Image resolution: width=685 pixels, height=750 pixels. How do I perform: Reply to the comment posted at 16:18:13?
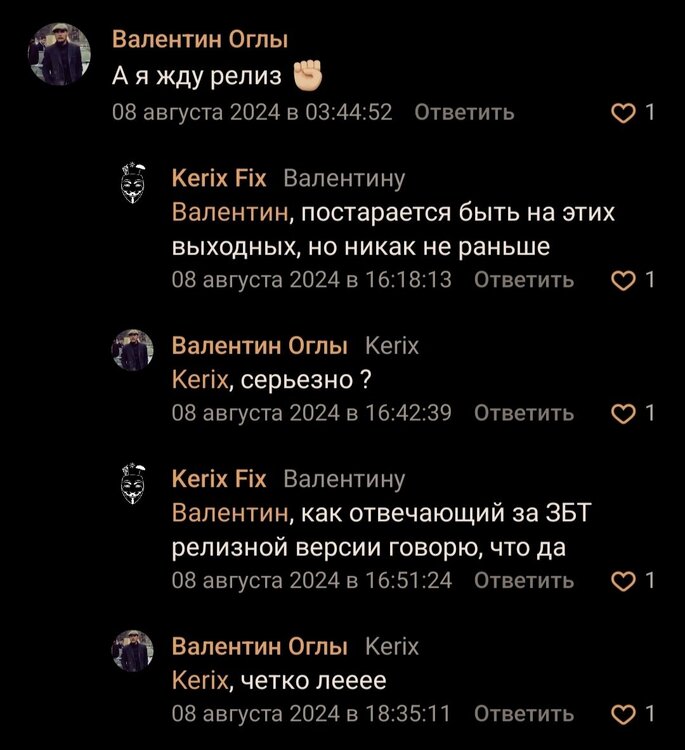524,279
